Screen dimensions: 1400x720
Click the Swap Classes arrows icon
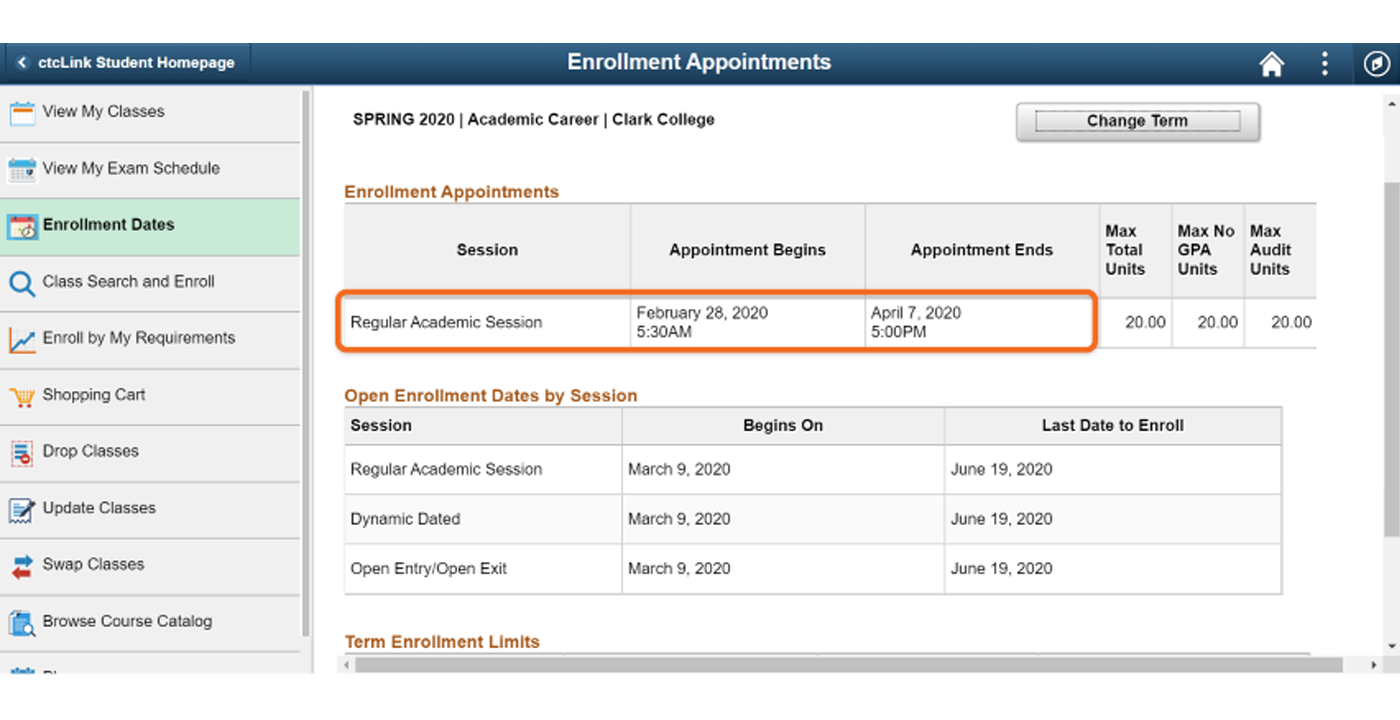coord(22,566)
